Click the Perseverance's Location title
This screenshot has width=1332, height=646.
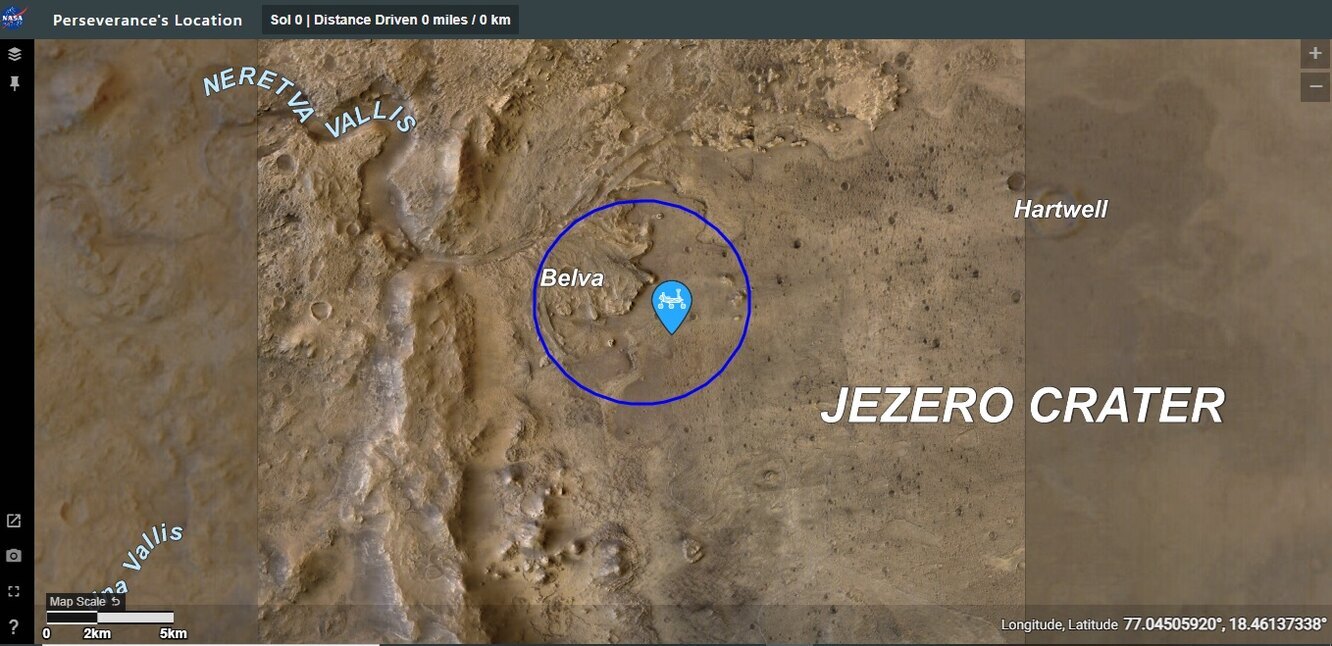pos(147,20)
